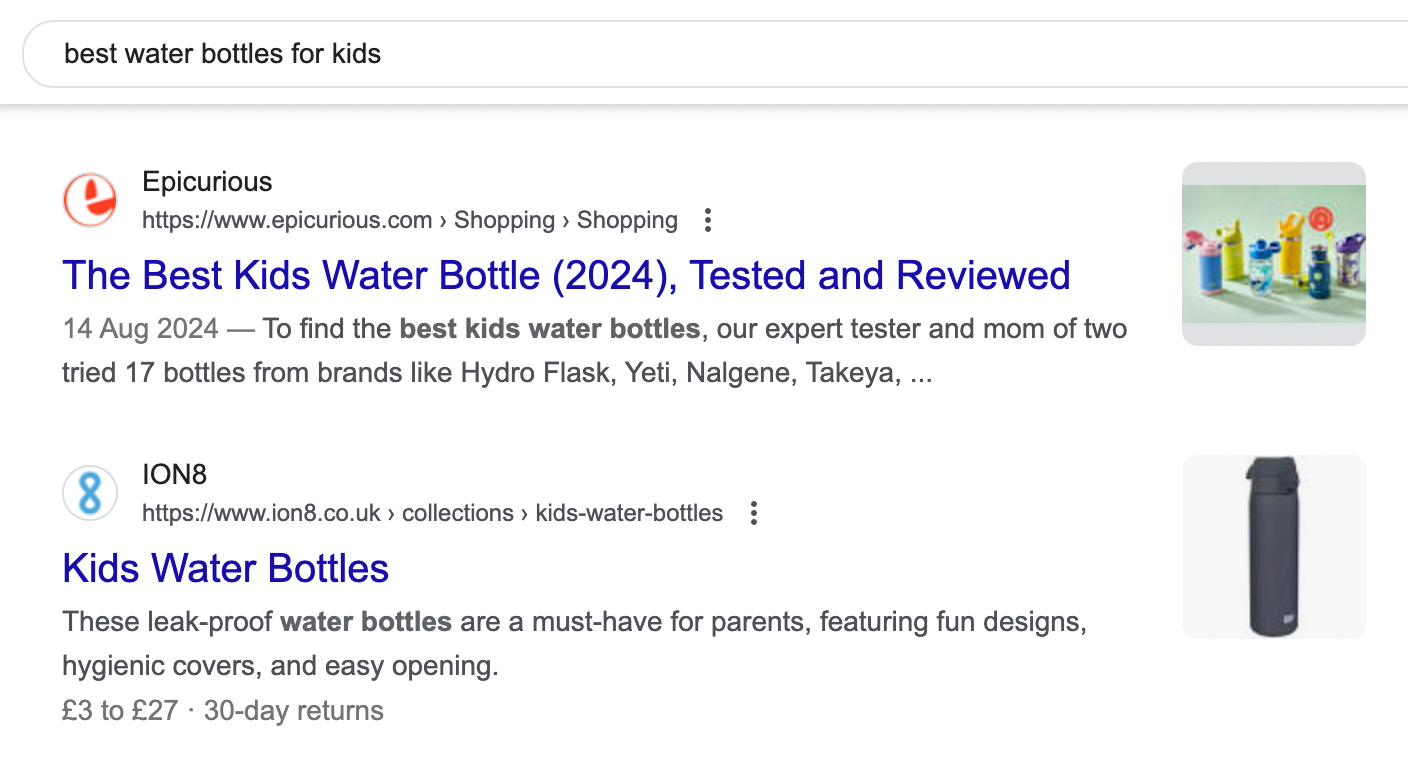Click the search box with the kids bottles query
1408x760 pixels.
700,53
